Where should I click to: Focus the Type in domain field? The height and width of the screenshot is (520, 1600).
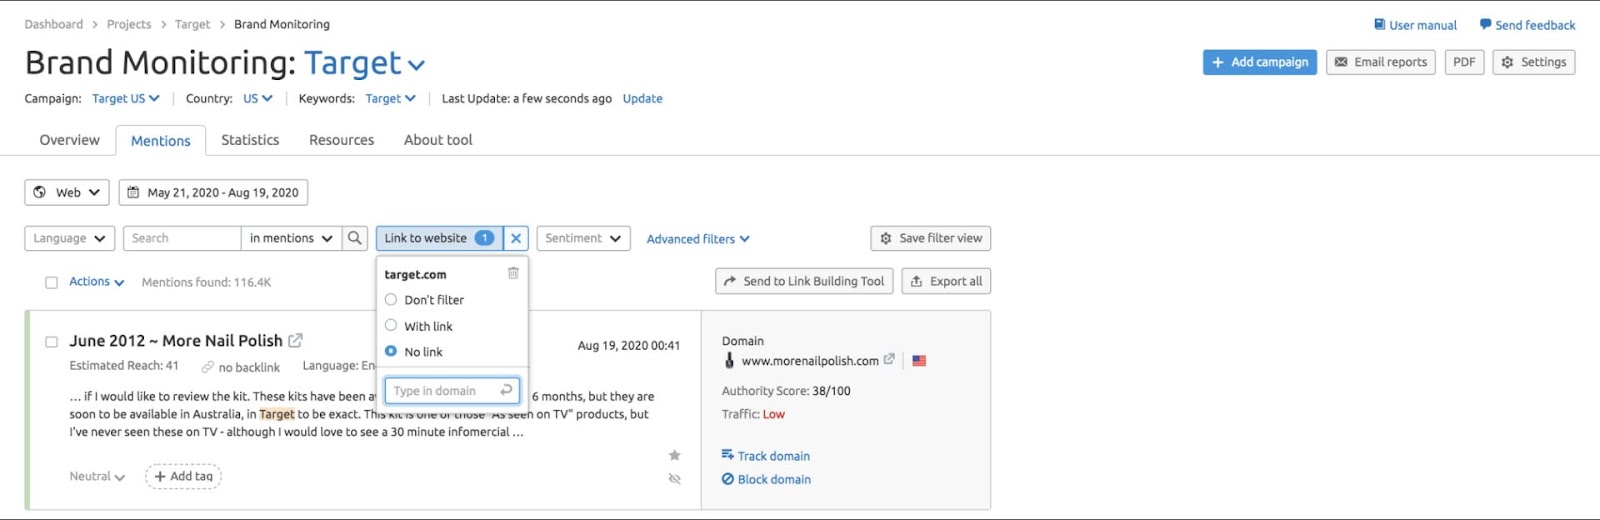tap(452, 390)
